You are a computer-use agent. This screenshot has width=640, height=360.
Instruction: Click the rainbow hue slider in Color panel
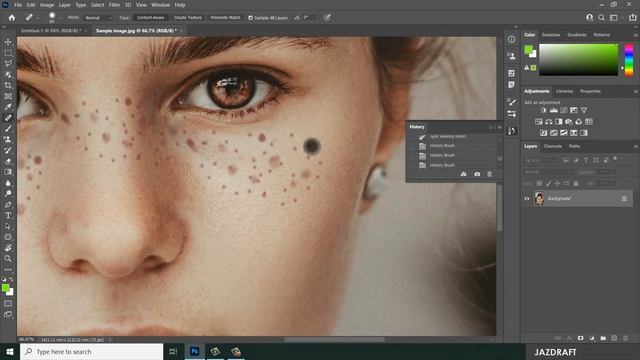[629, 60]
